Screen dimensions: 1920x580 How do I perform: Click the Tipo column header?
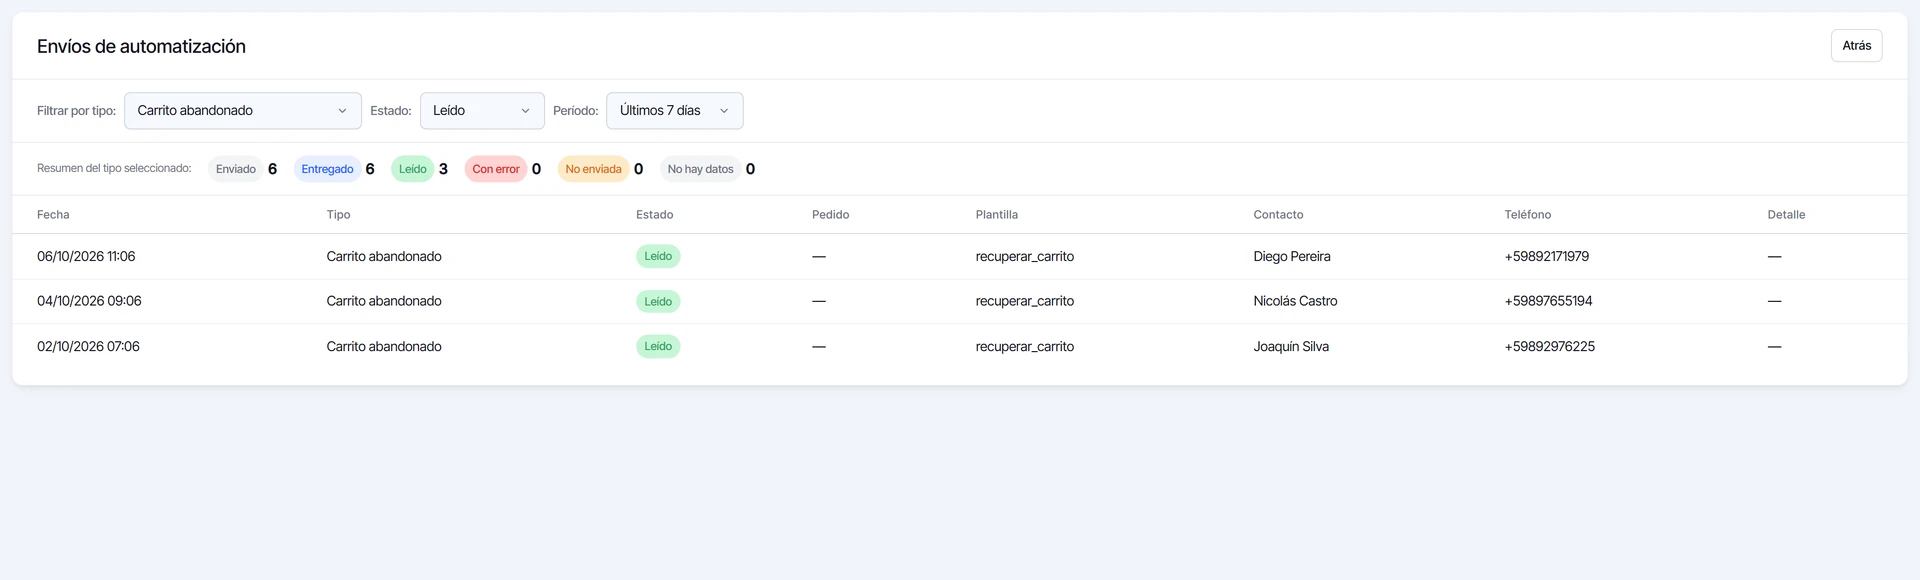pyautogui.click(x=338, y=215)
